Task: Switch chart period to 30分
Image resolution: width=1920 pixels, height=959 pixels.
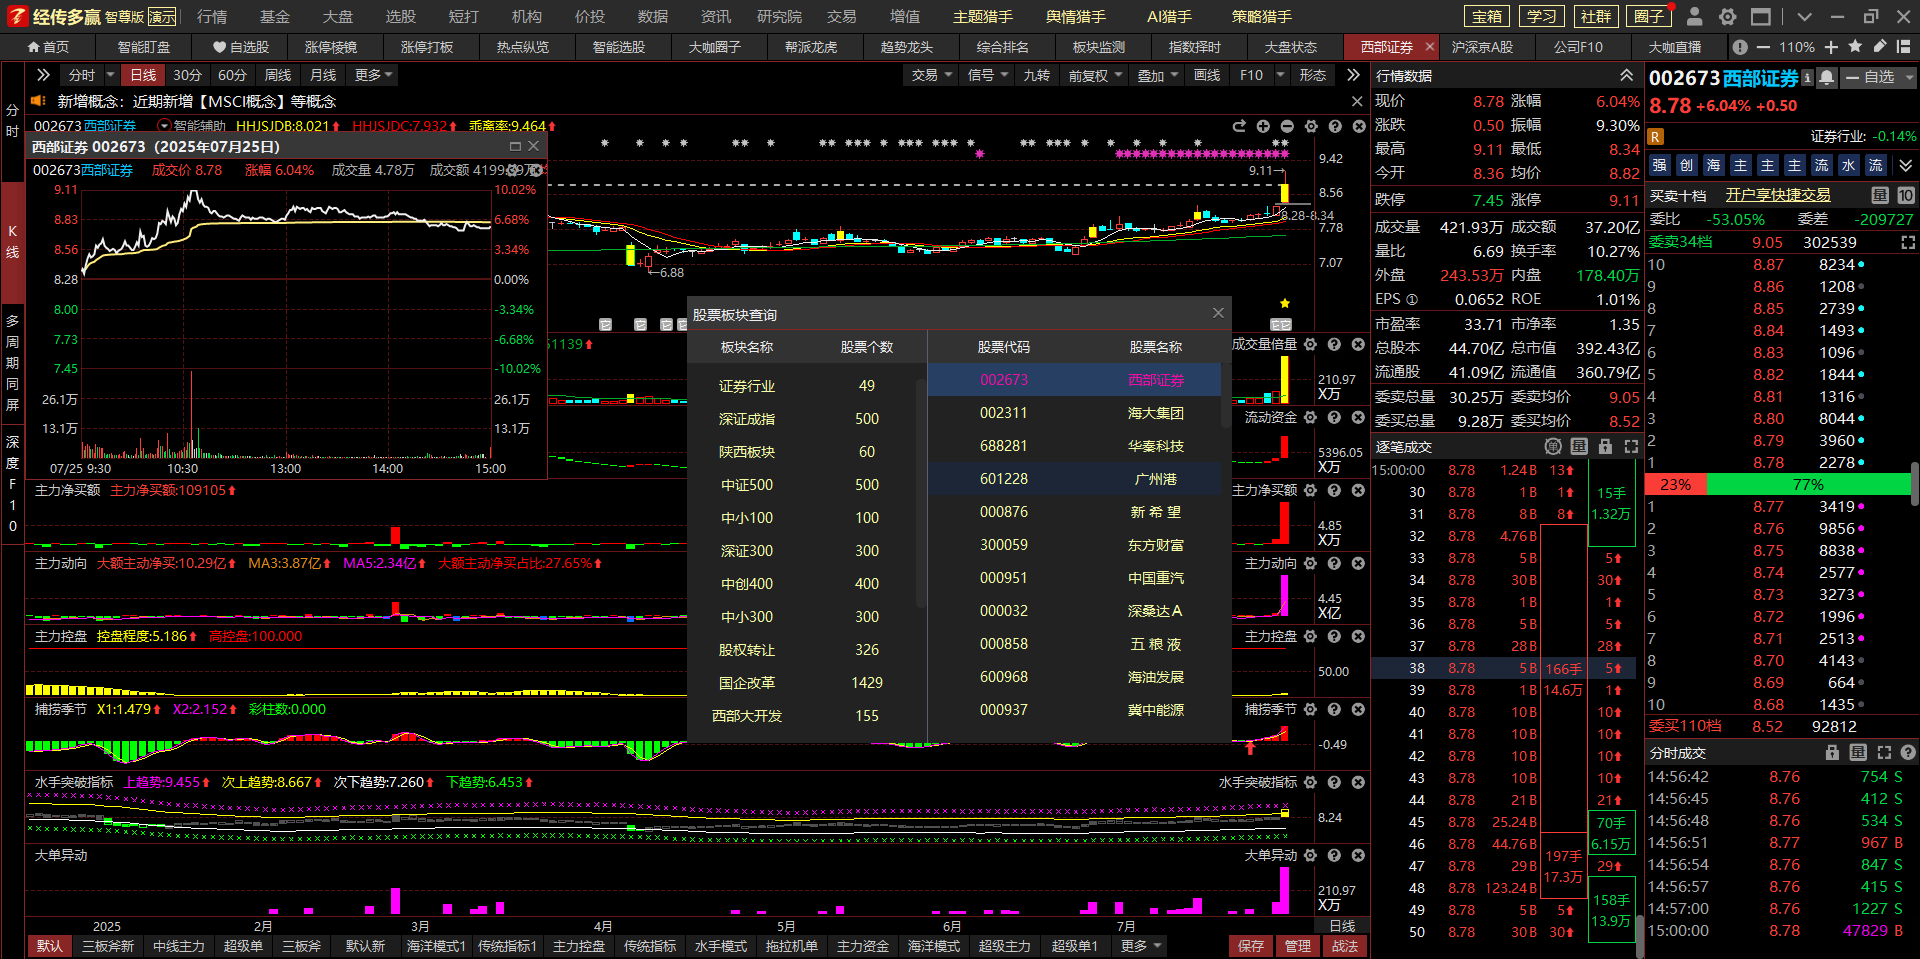Action: click(187, 75)
